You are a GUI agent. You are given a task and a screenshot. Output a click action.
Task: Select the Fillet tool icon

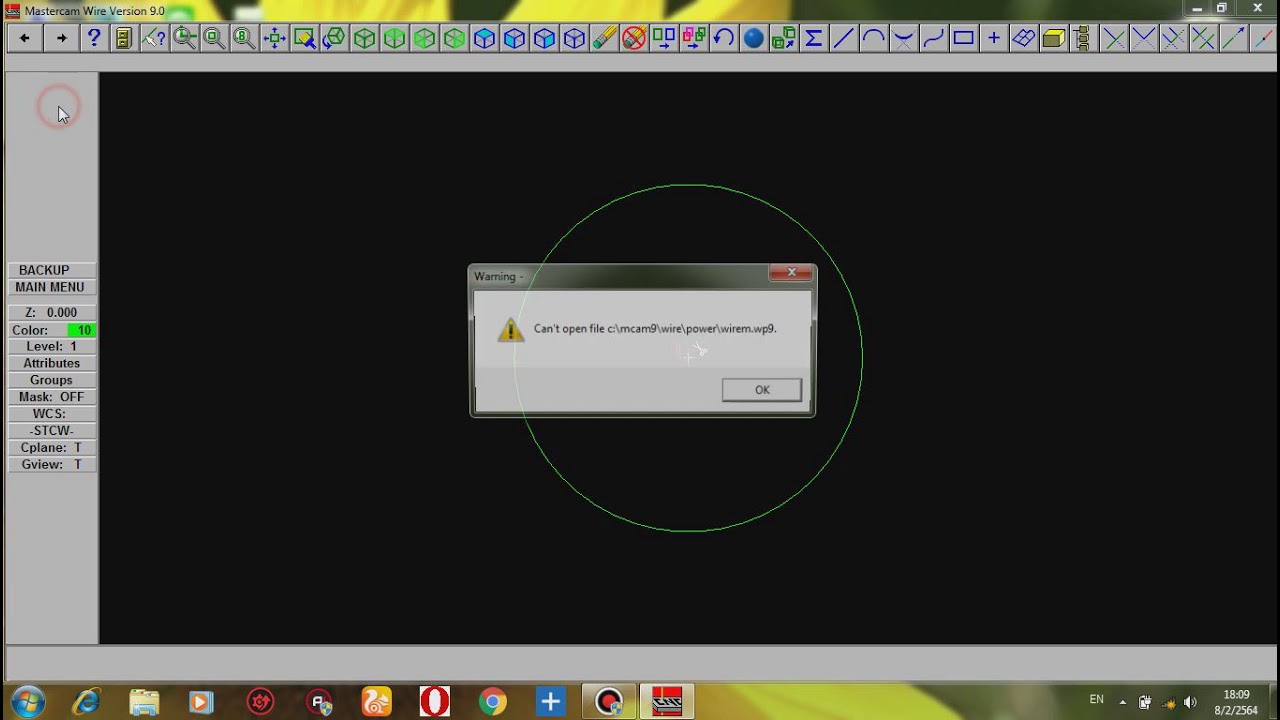pyautogui.click(x=904, y=38)
